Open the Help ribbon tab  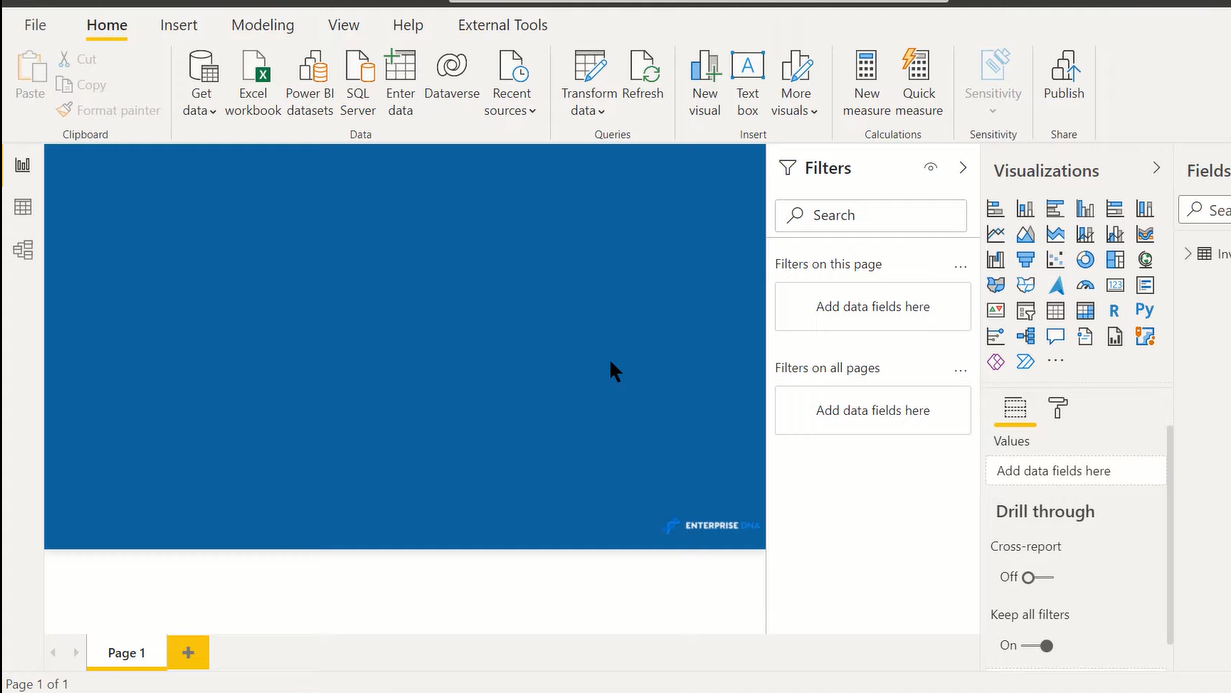pyautogui.click(x=408, y=25)
